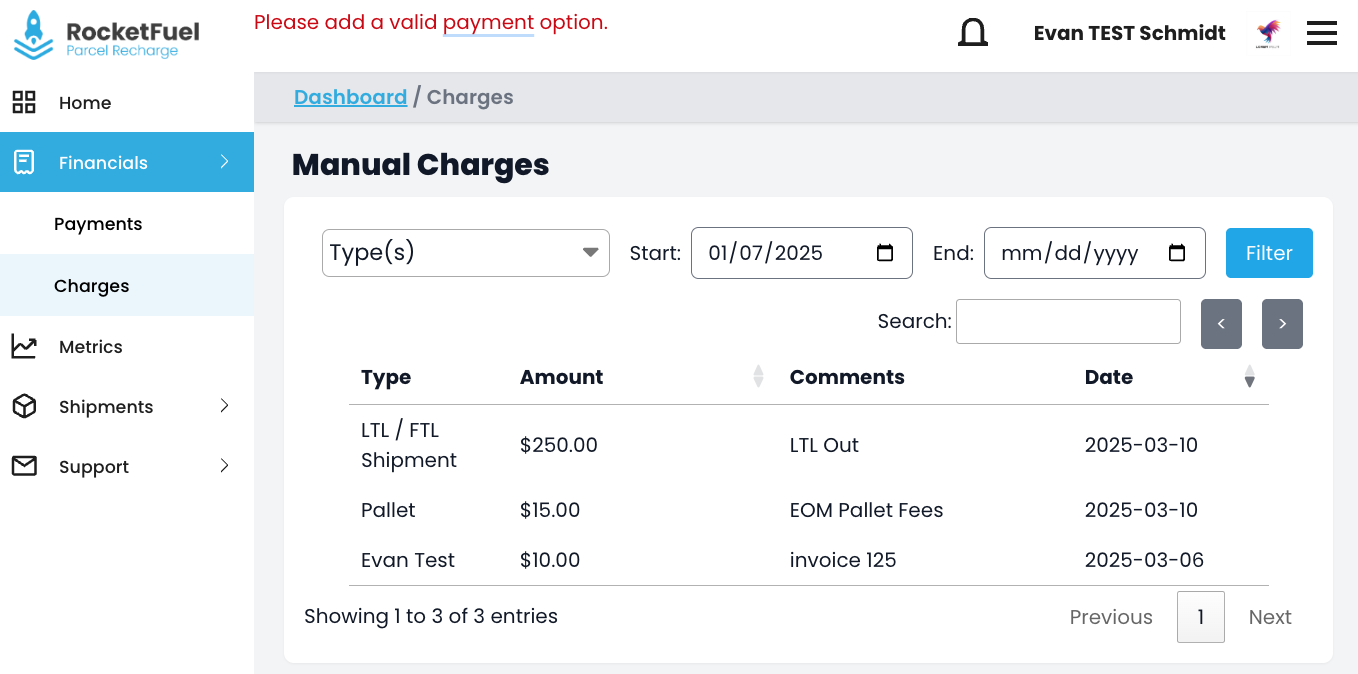The width and height of the screenshot is (1358, 674).
Task: Open Payments in the sidebar
Action: pos(98,224)
